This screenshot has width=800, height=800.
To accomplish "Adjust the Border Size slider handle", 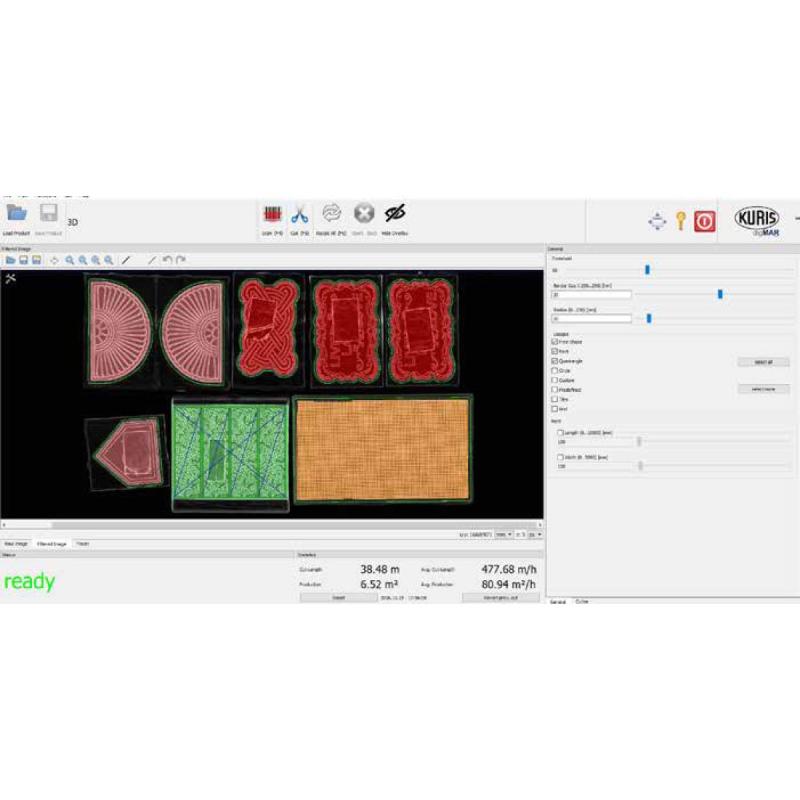I will (720, 294).
